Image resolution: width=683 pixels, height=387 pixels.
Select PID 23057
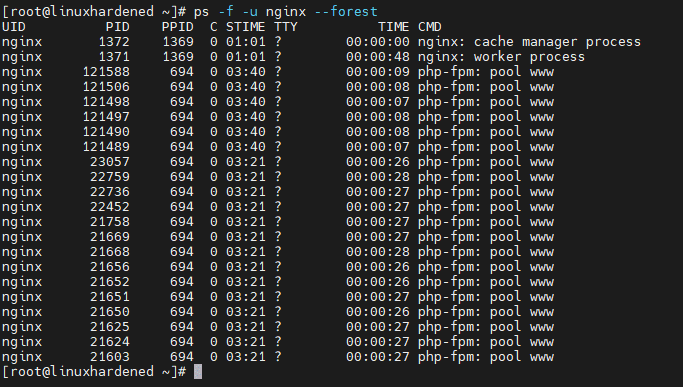pos(110,162)
